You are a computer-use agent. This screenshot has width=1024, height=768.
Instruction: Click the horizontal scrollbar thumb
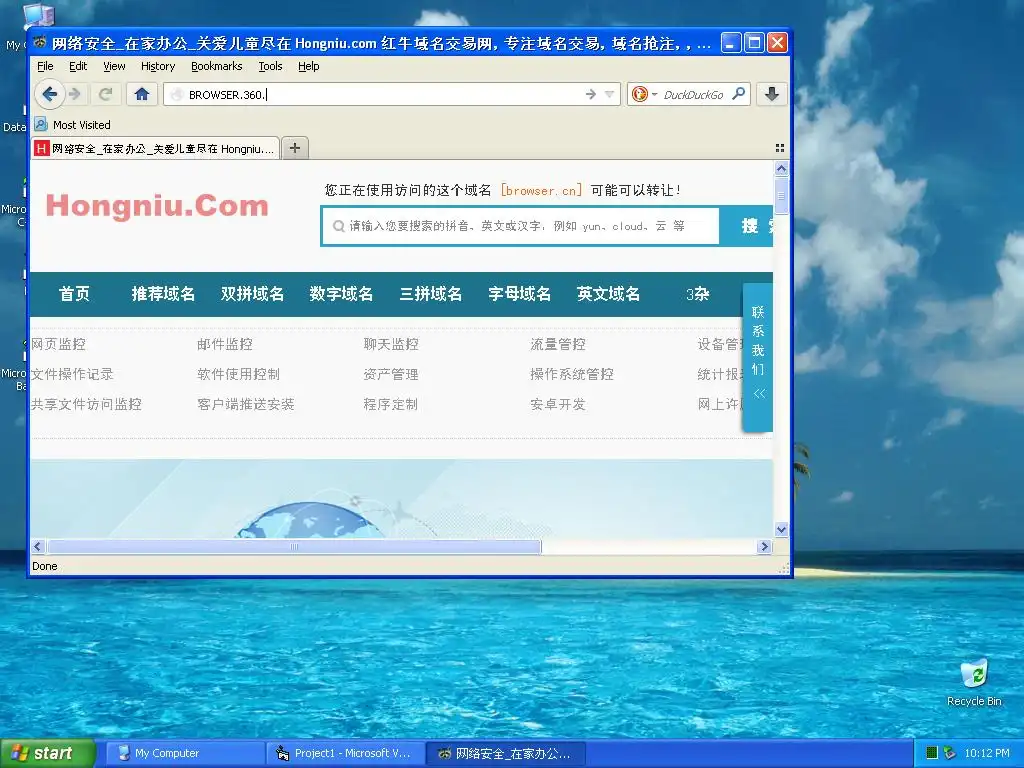pyautogui.click(x=295, y=547)
